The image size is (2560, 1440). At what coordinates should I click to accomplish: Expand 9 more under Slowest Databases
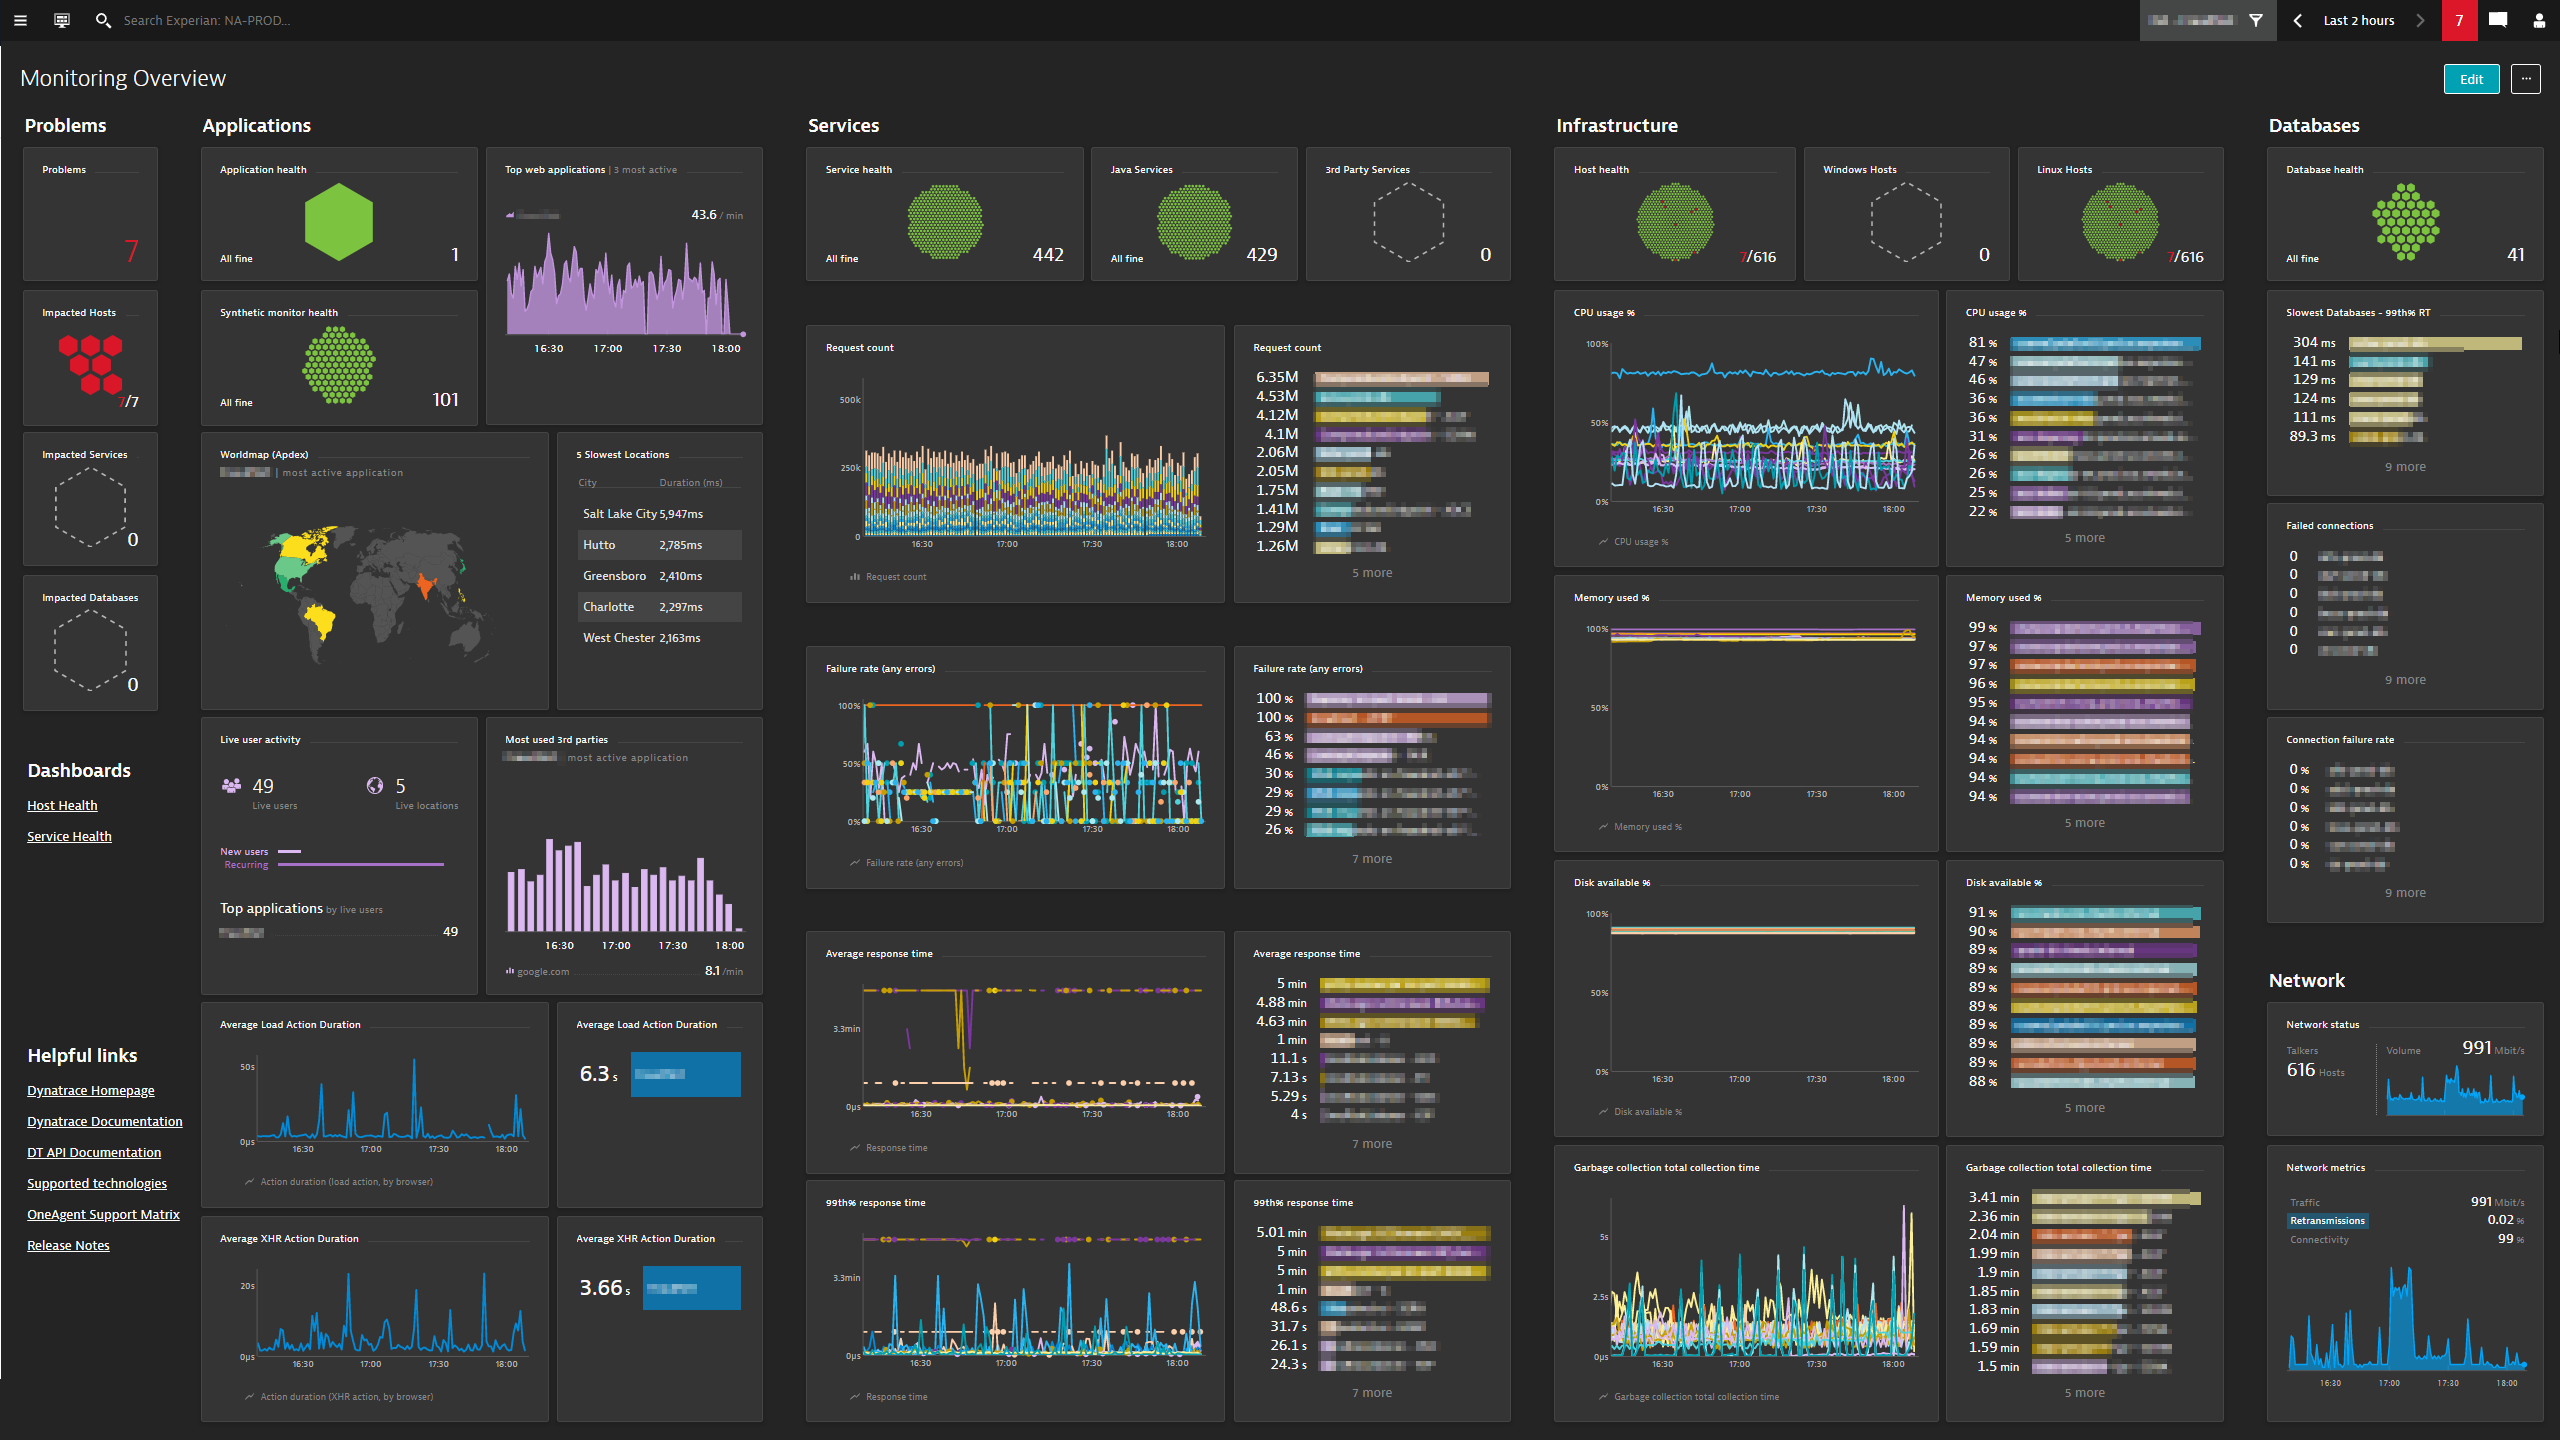pos(2404,466)
